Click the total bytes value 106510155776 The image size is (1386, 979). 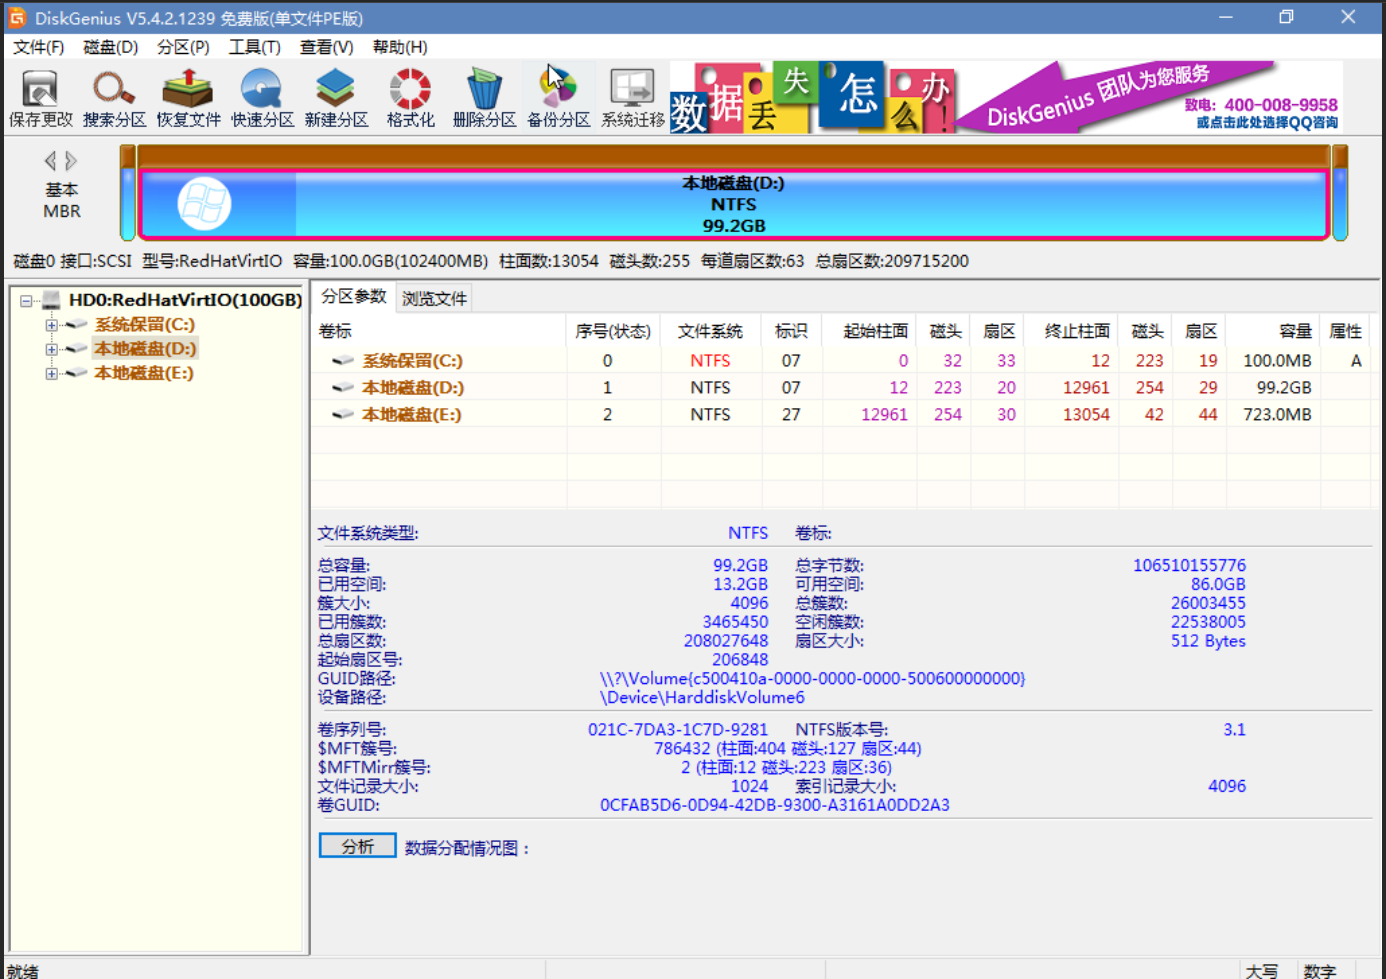coord(1189,565)
